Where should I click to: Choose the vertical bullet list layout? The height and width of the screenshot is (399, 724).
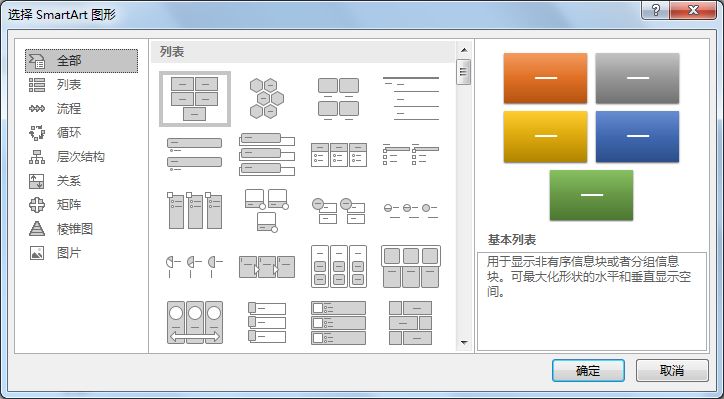click(194, 154)
